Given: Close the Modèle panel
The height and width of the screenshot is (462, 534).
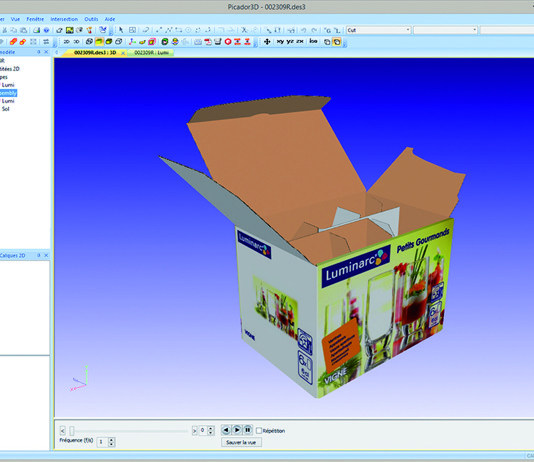Looking at the screenshot, I should point(46,52).
